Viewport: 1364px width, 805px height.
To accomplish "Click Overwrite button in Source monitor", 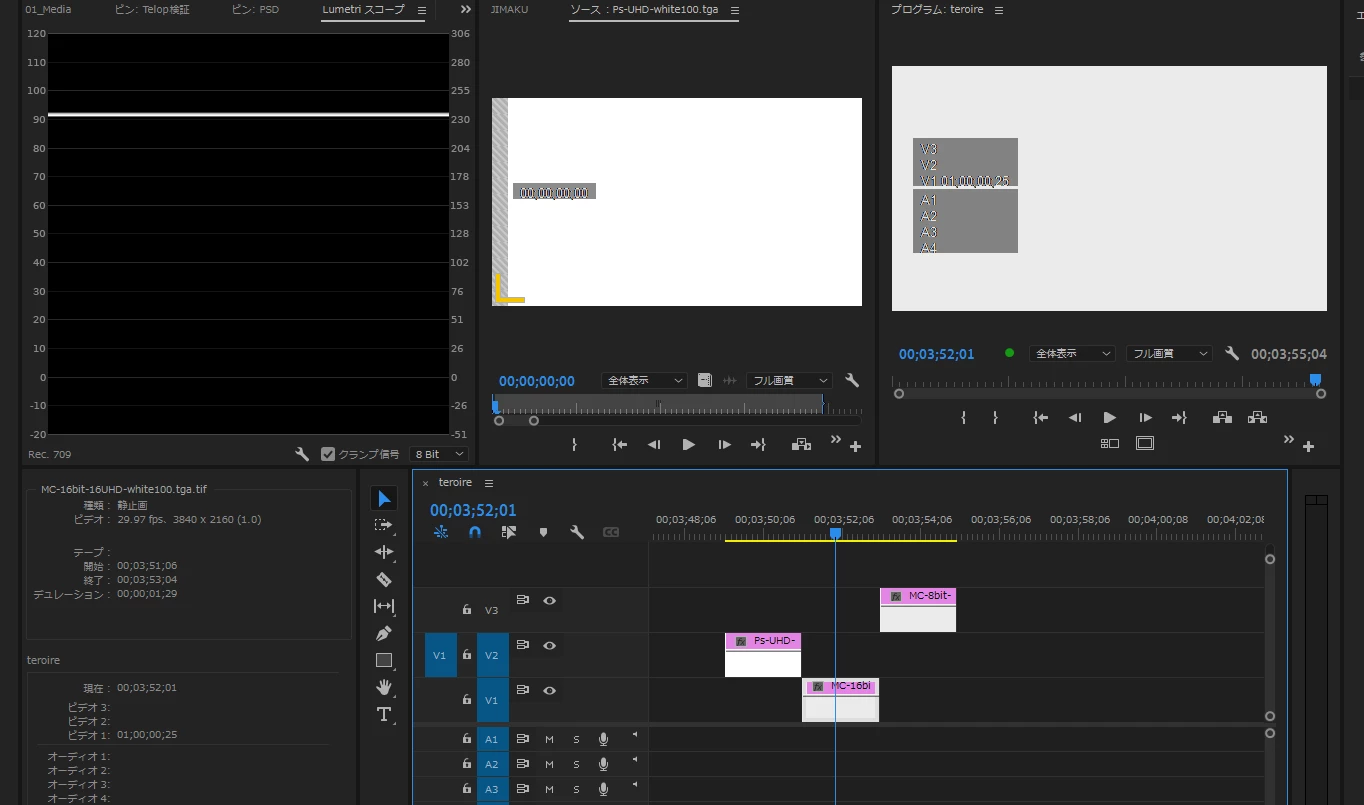I will pos(801,445).
